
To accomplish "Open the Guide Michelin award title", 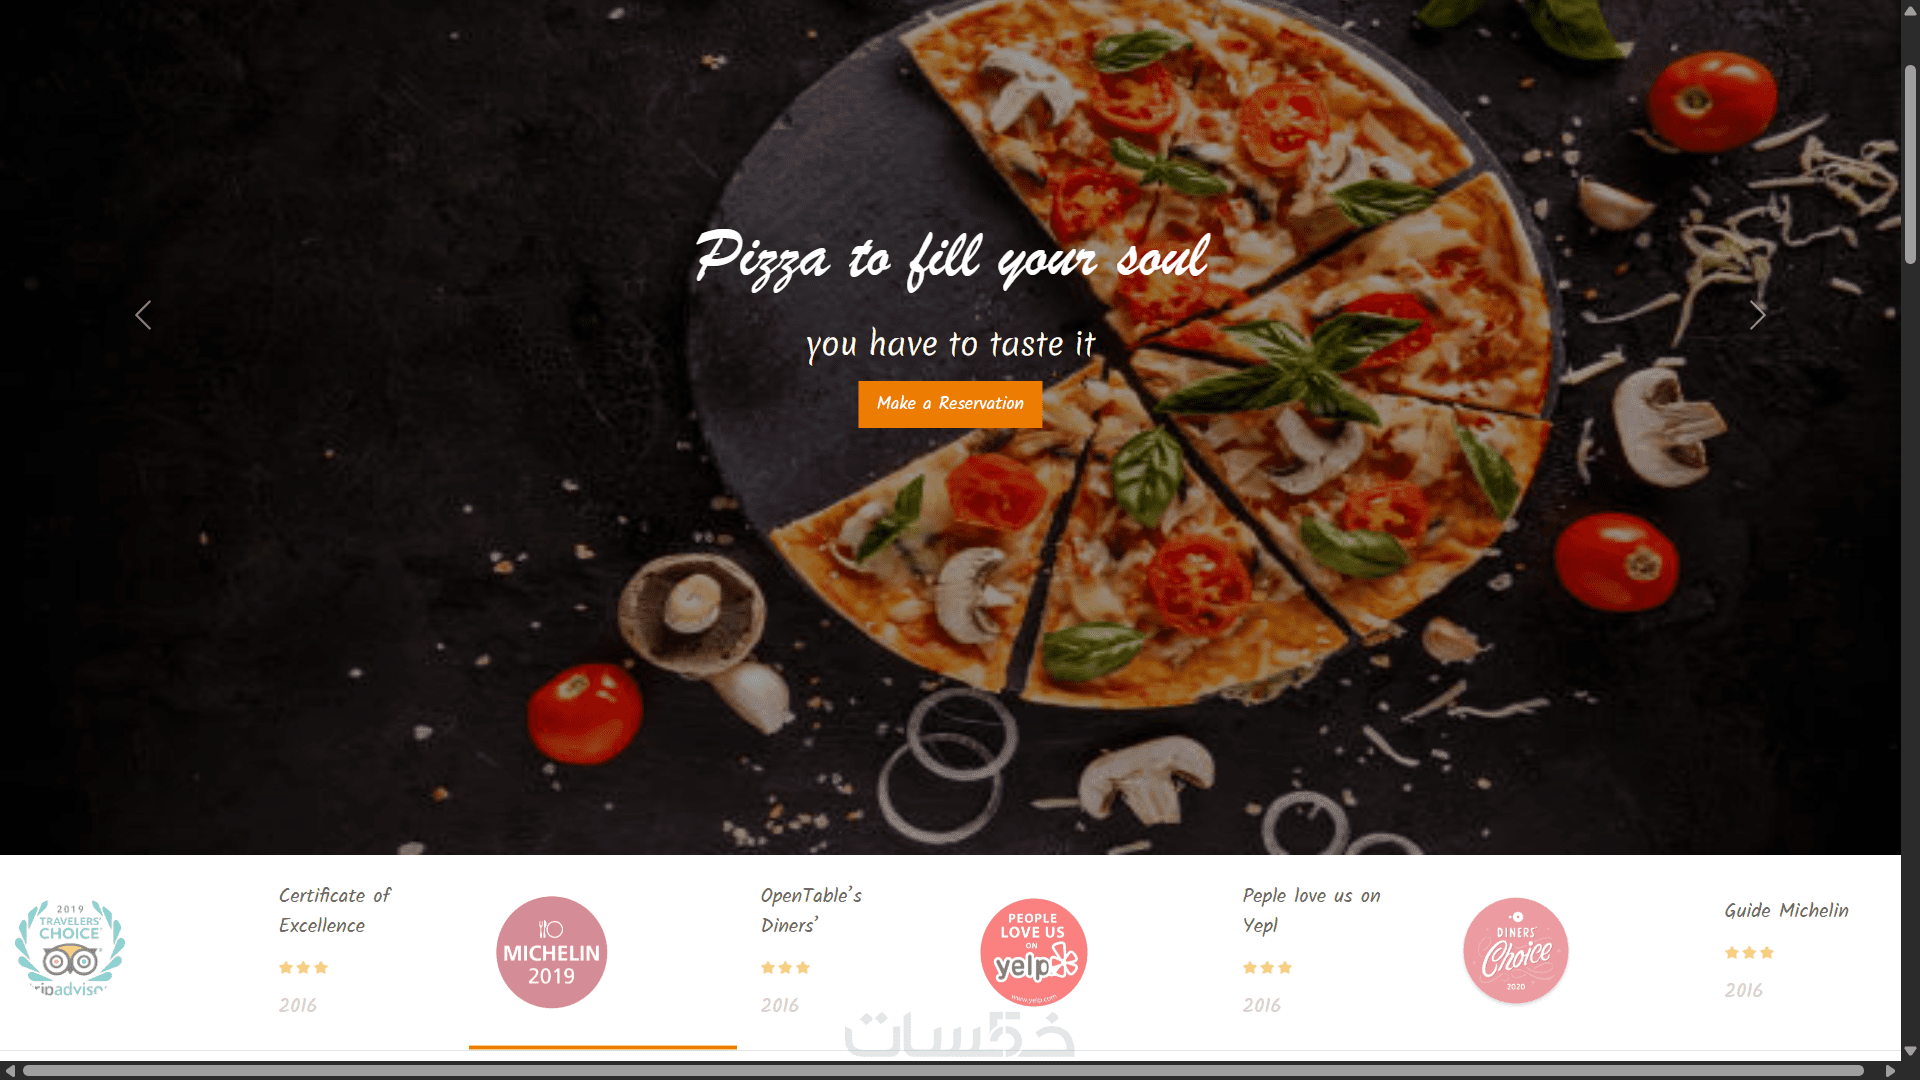I will coord(1786,910).
